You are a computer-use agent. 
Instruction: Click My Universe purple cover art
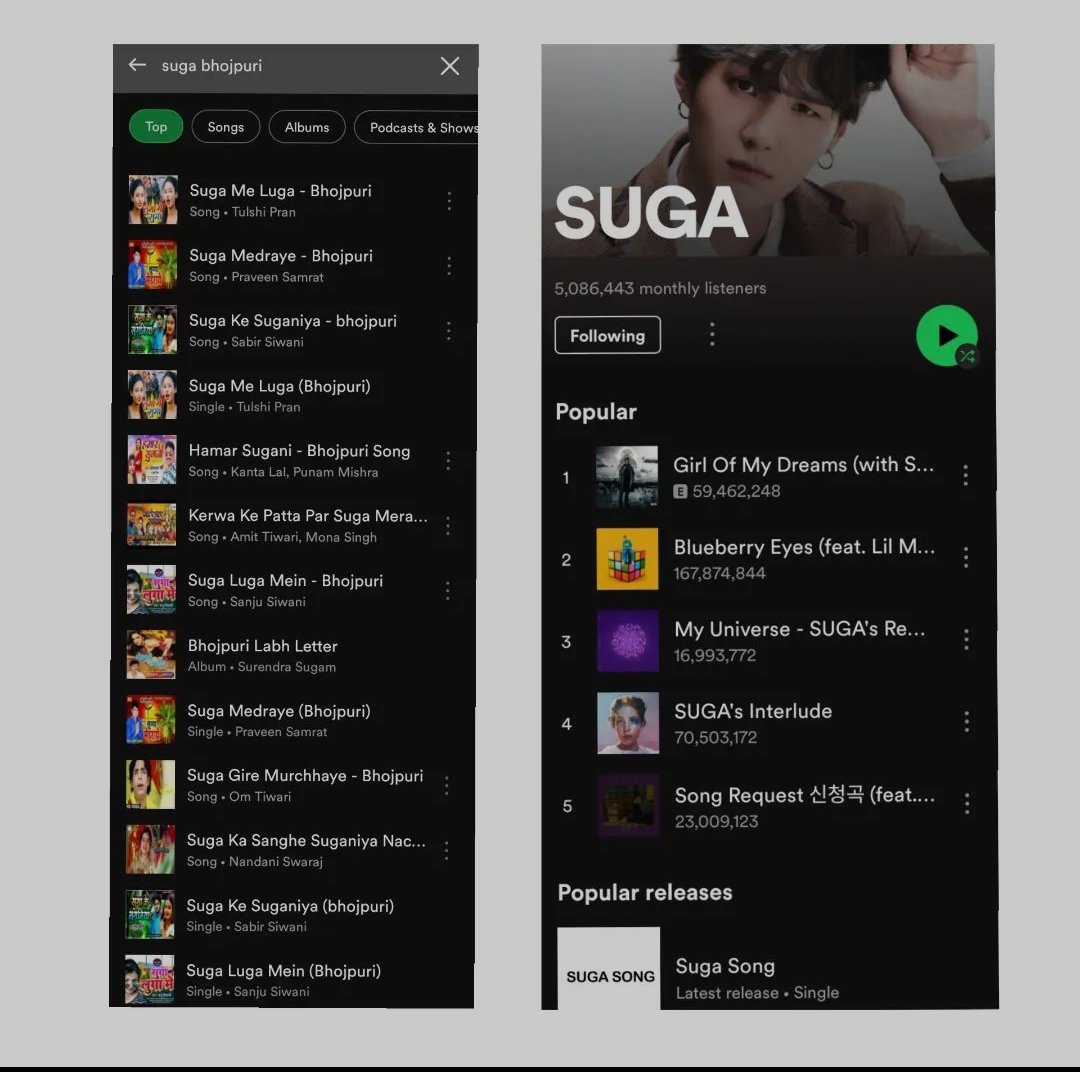click(627, 641)
